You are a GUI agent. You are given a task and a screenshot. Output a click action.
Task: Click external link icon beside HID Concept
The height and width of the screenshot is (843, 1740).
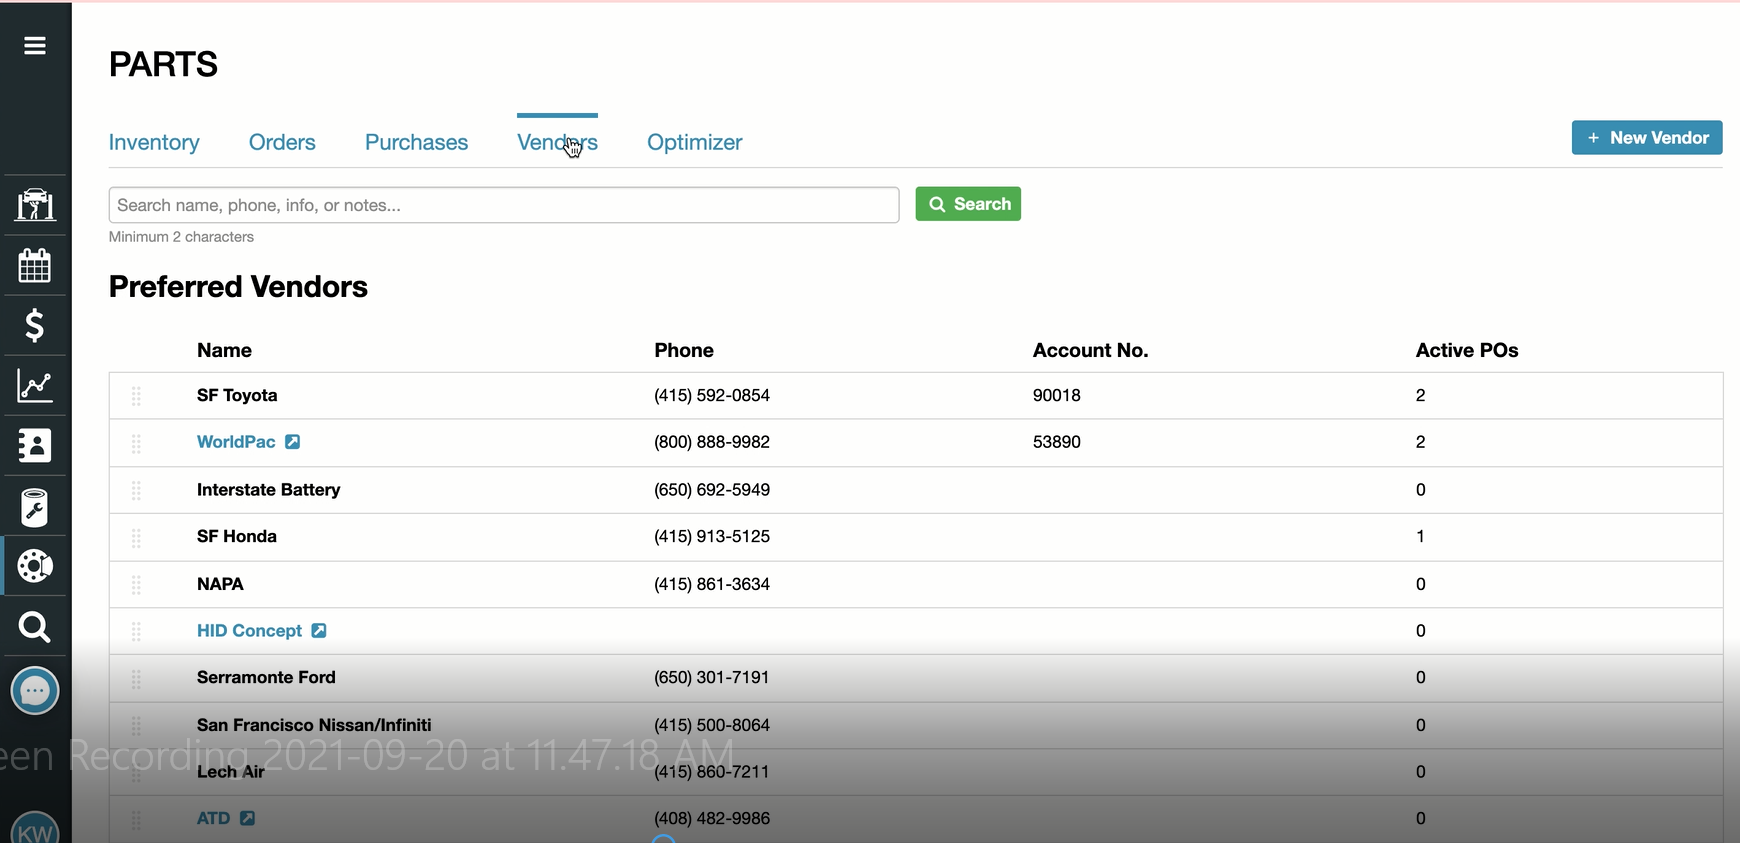tap(319, 631)
